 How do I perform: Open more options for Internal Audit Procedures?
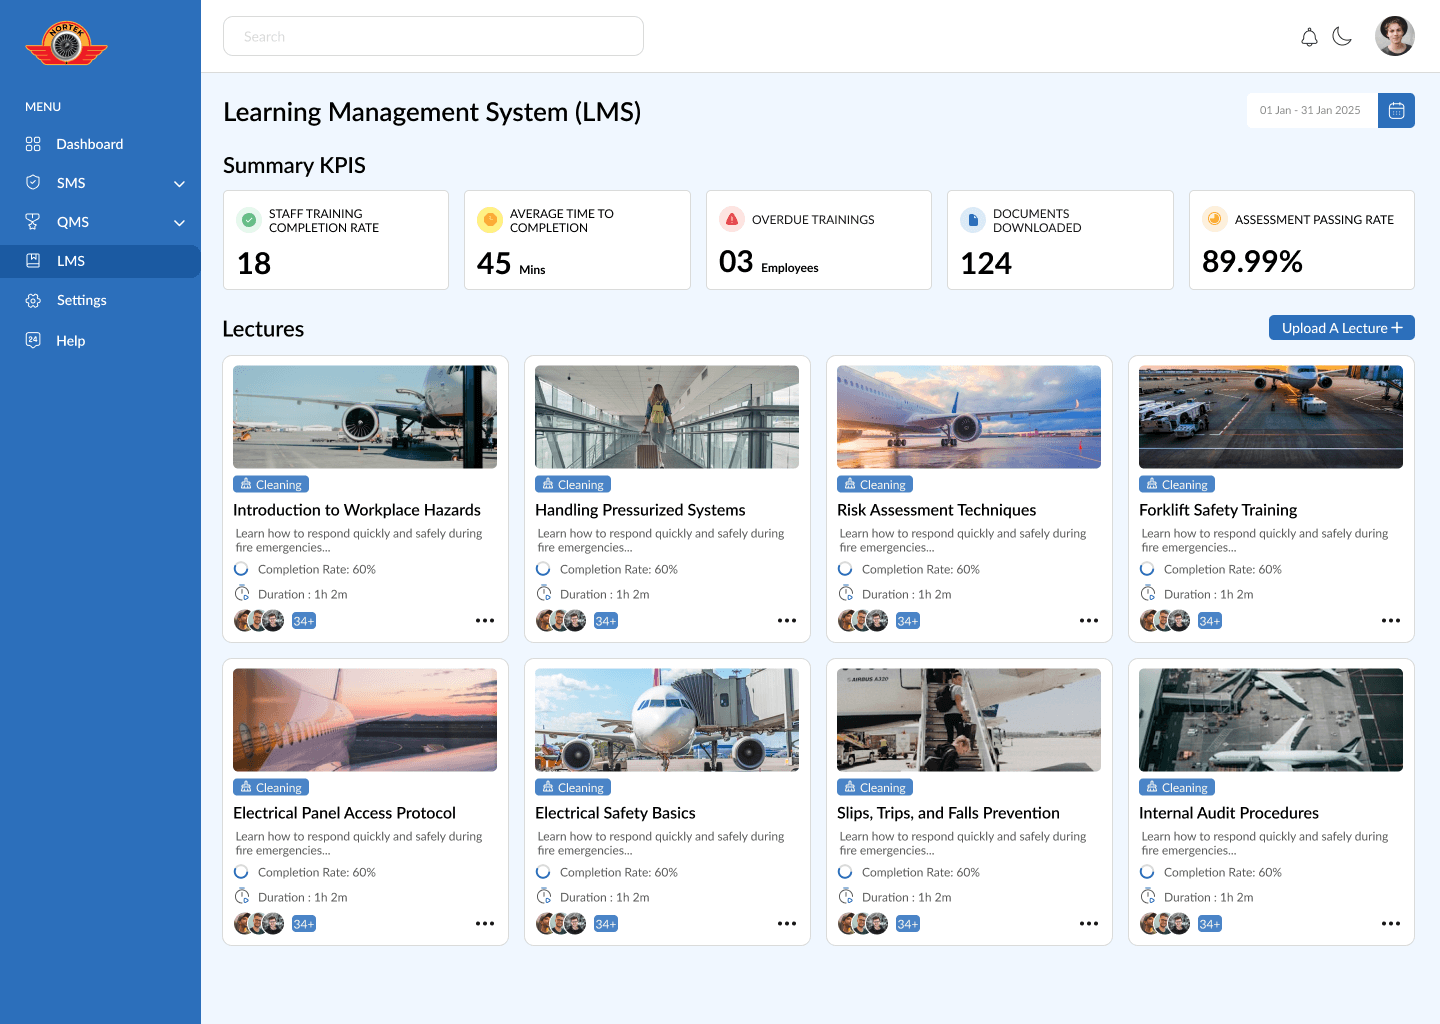click(x=1391, y=924)
